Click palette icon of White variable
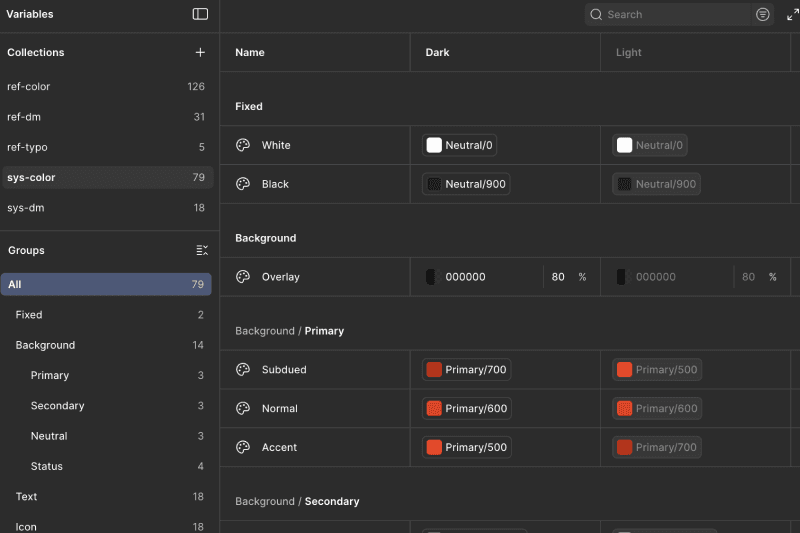Viewport: 800px width, 533px height. pyautogui.click(x=243, y=145)
